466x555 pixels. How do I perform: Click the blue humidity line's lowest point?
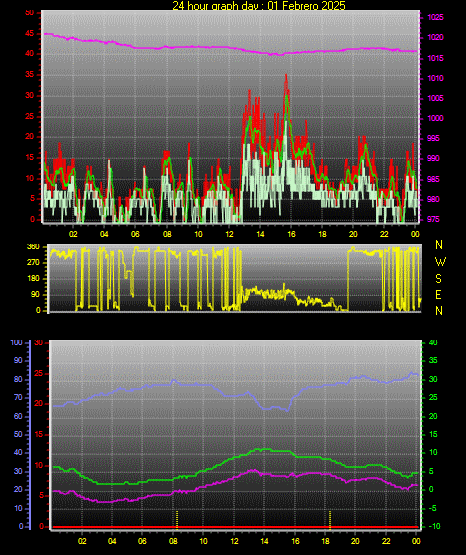click(x=287, y=411)
